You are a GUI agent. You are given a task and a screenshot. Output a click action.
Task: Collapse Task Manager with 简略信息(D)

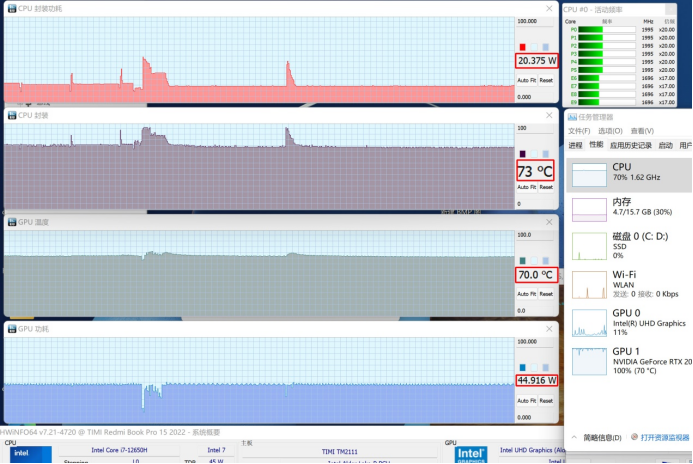(x=597, y=437)
